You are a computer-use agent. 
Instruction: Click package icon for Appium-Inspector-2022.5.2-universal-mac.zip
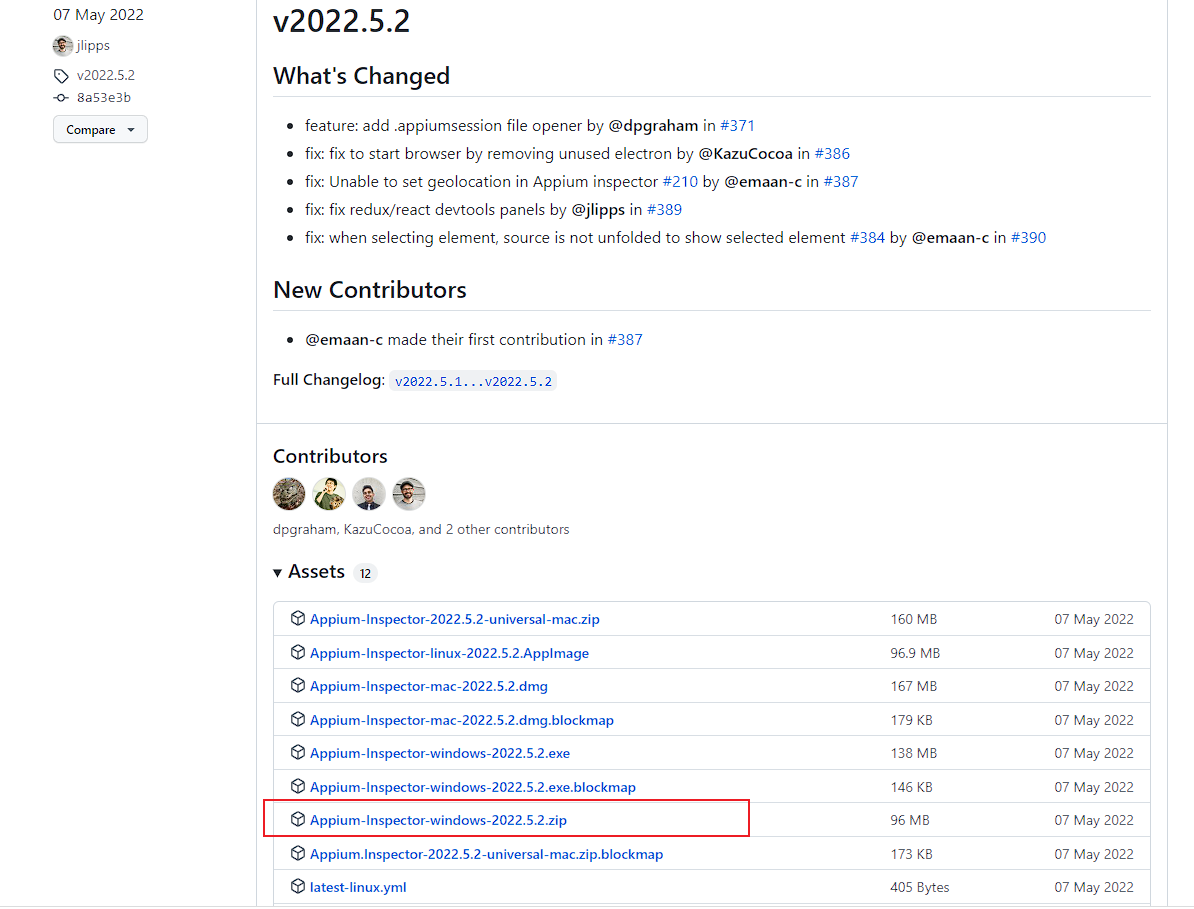(298, 618)
